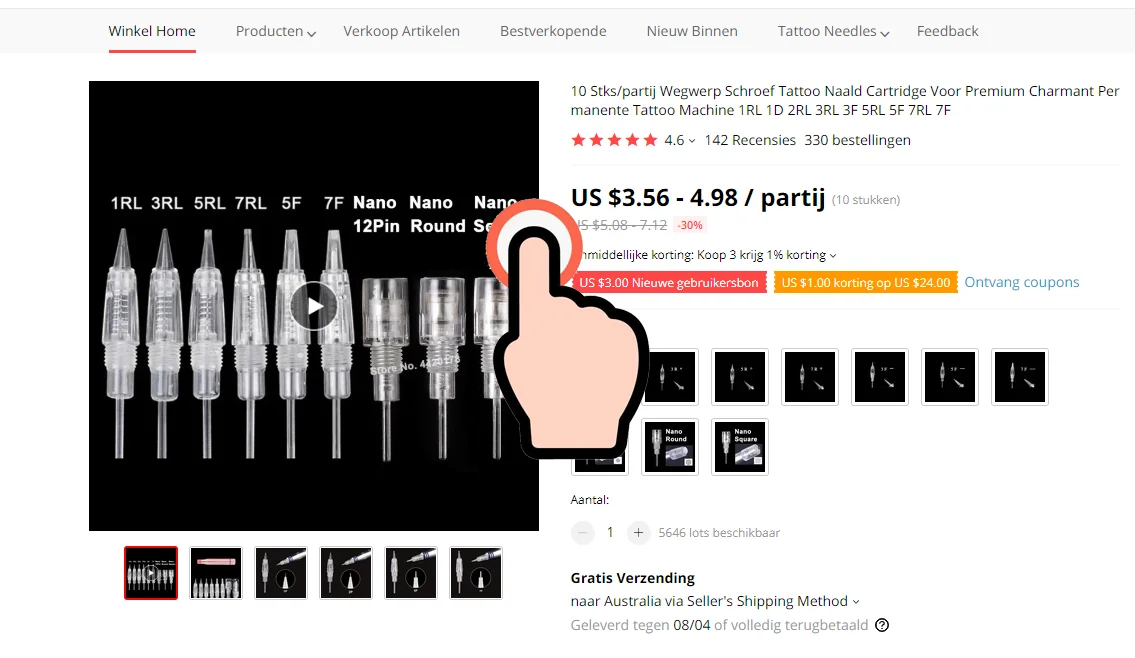Decrease quantity with the minus button
Screen dimensions: 1135x658
[x=582, y=533]
